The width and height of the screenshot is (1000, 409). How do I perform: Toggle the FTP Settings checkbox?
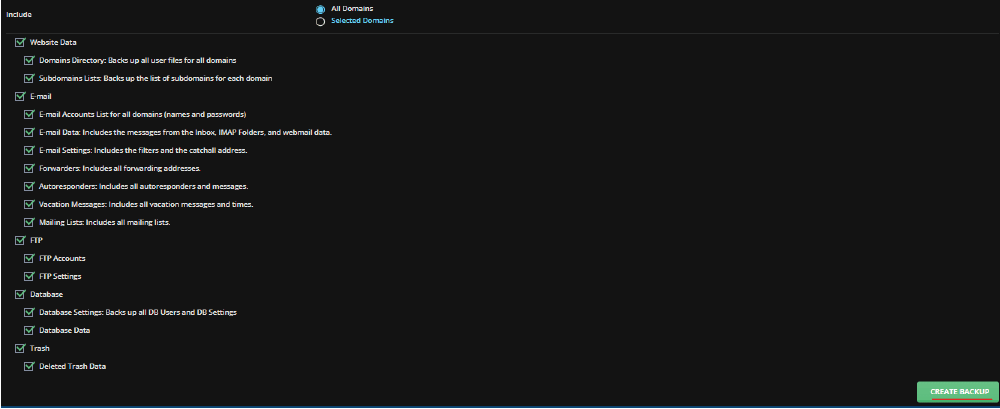29,277
